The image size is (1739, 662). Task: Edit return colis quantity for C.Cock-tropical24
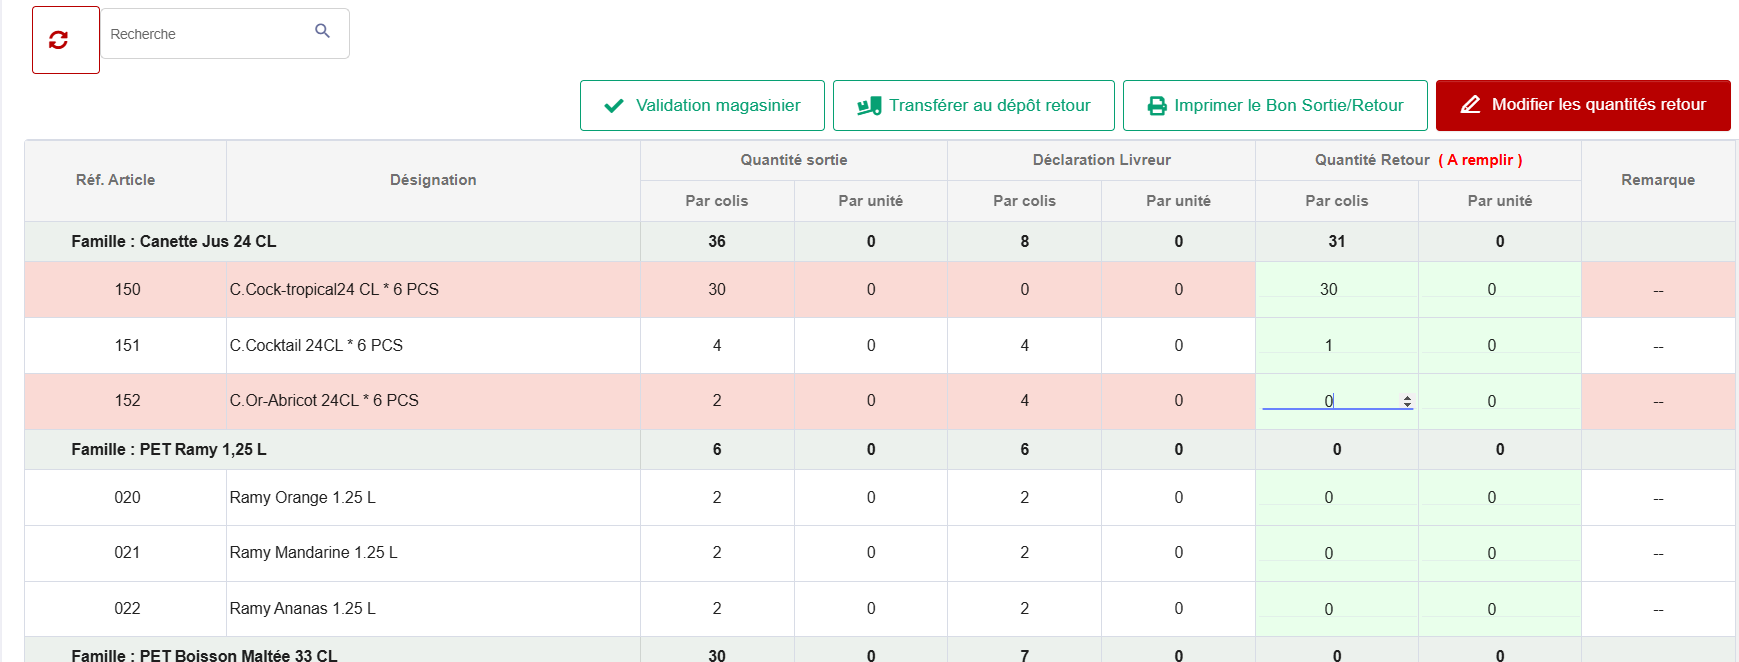[1335, 290]
